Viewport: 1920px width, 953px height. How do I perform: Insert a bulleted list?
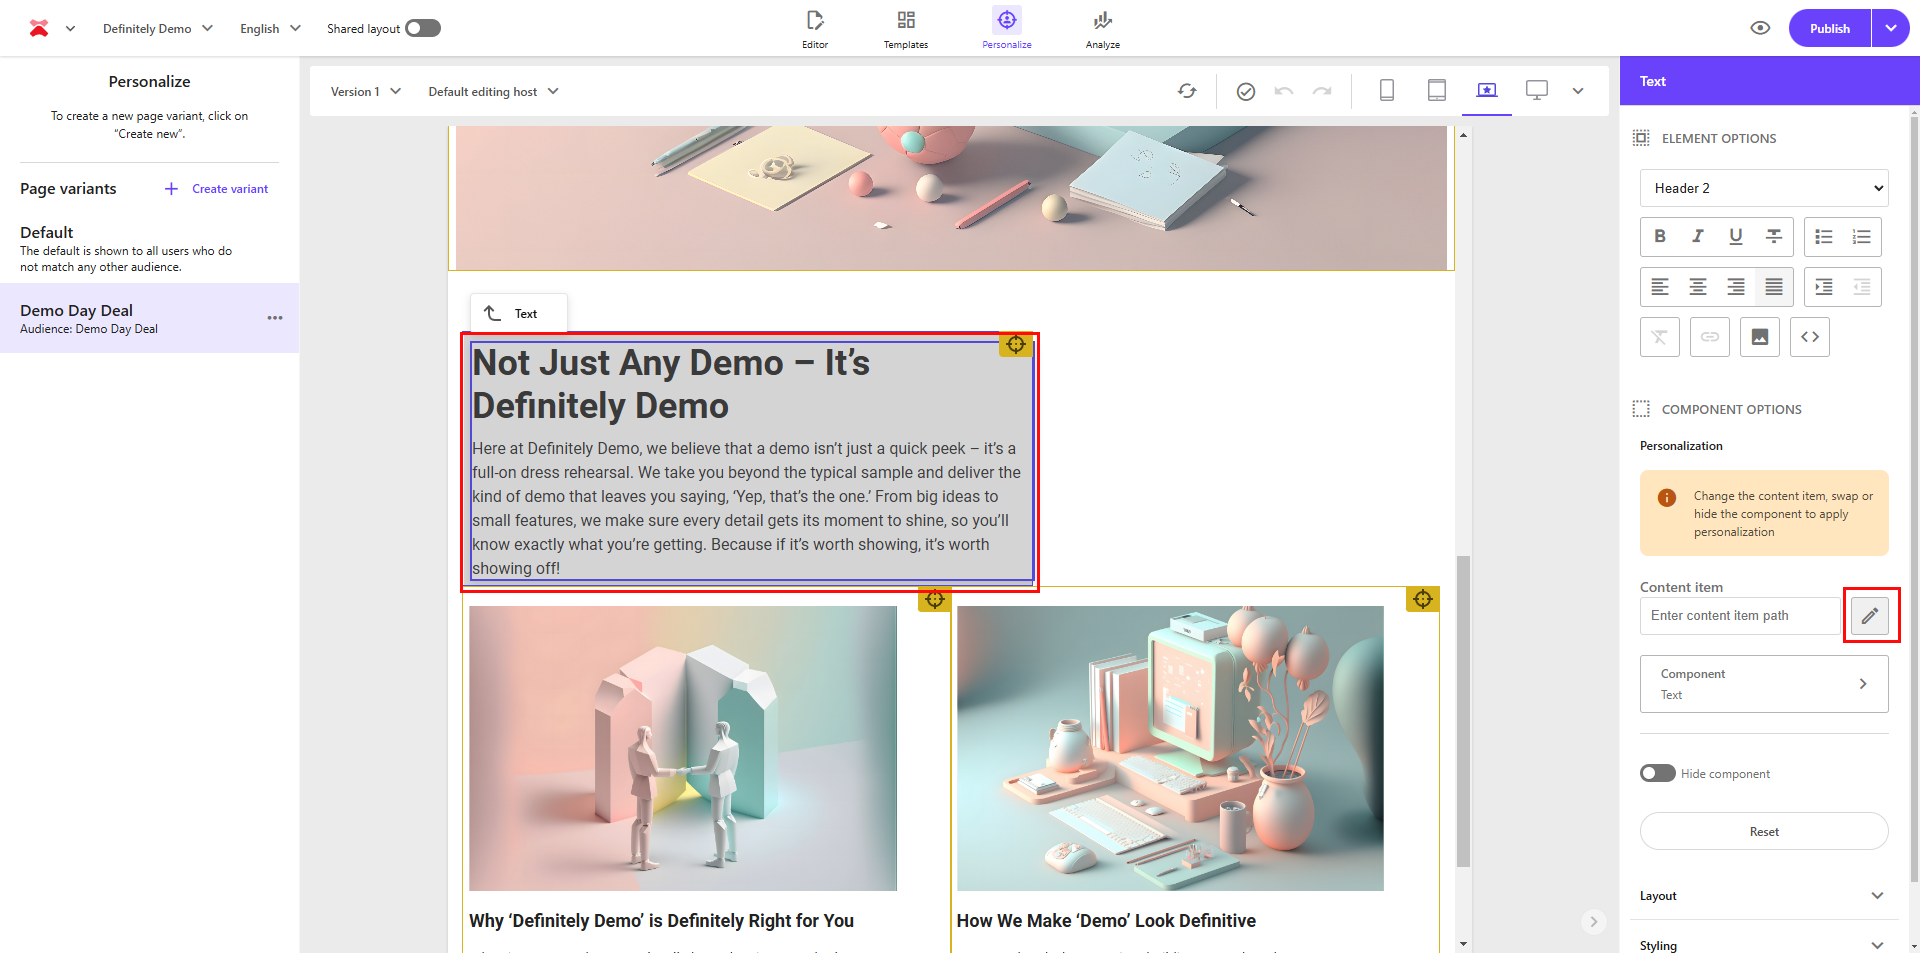coord(1824,237)
